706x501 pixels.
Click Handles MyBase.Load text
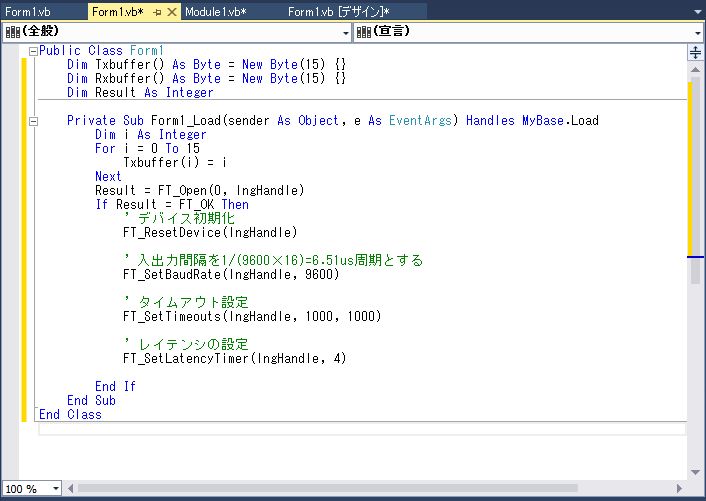click(x=532, y=121)
